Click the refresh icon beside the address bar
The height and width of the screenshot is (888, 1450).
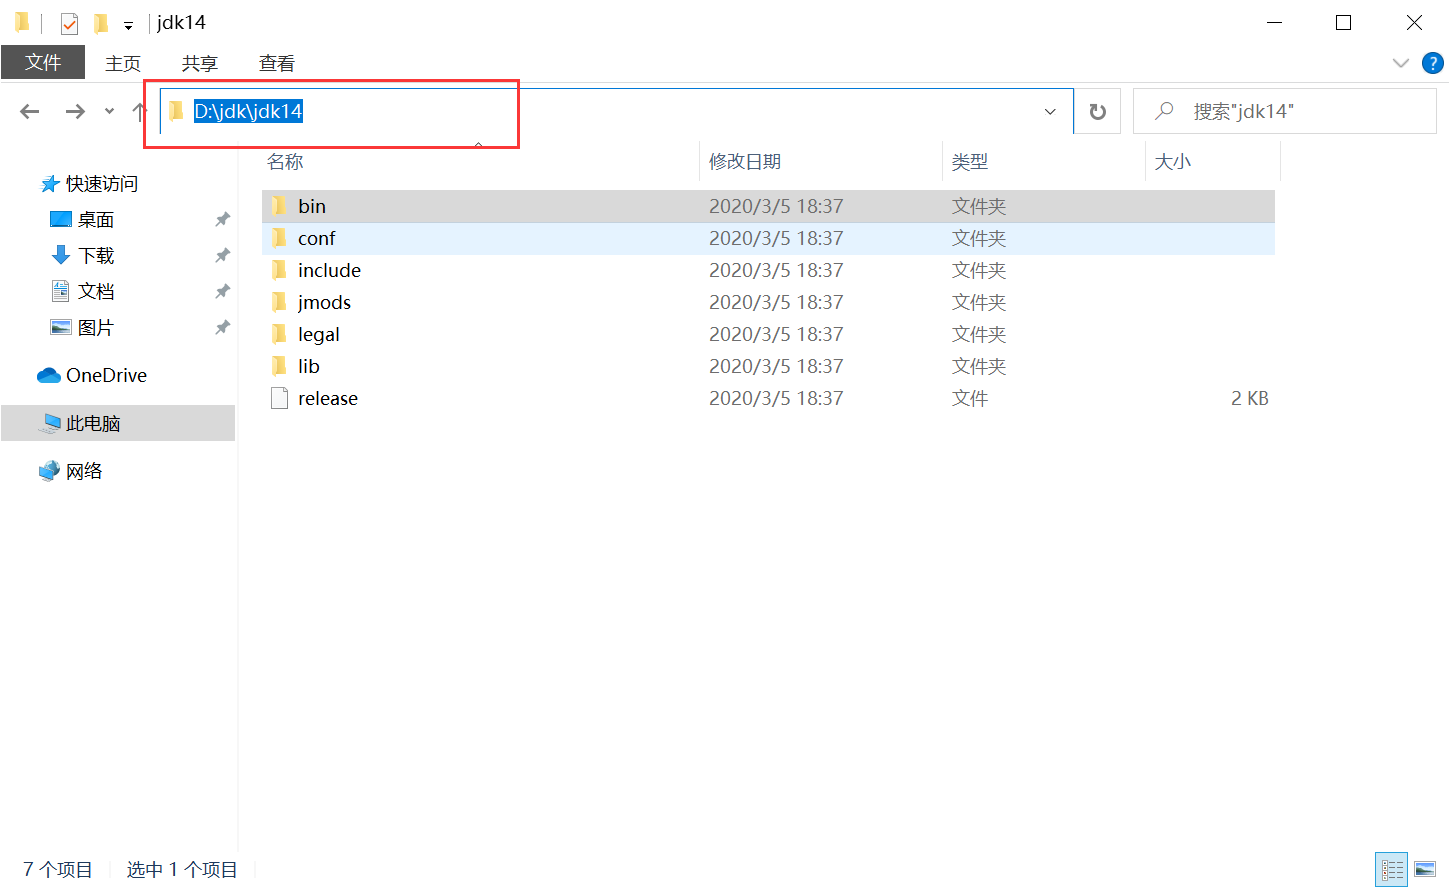(x=1097, y=111)
